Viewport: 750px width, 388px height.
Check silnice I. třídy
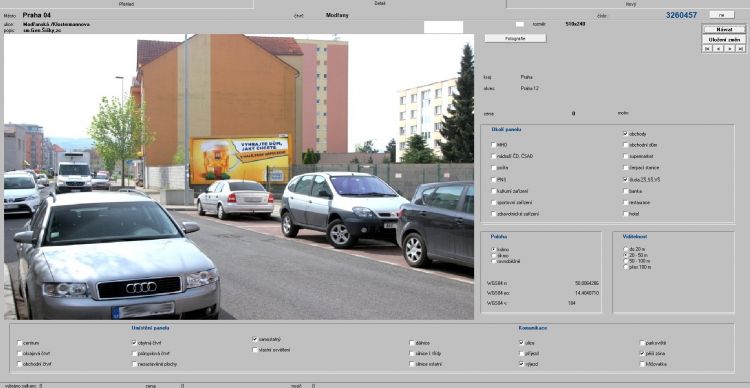tap(412, 354)
